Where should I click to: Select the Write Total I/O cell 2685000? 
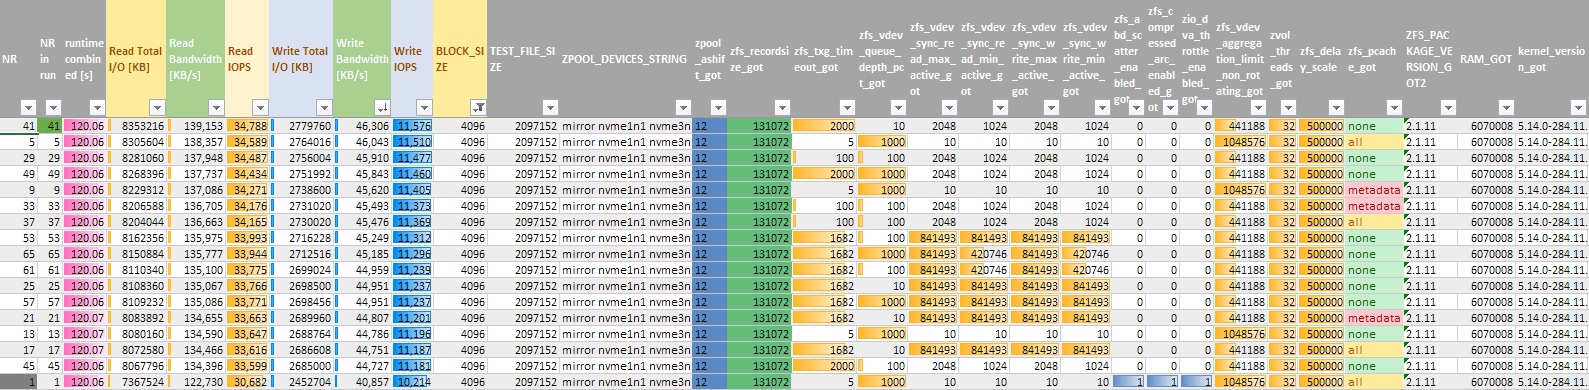click(x=301, y=366)
